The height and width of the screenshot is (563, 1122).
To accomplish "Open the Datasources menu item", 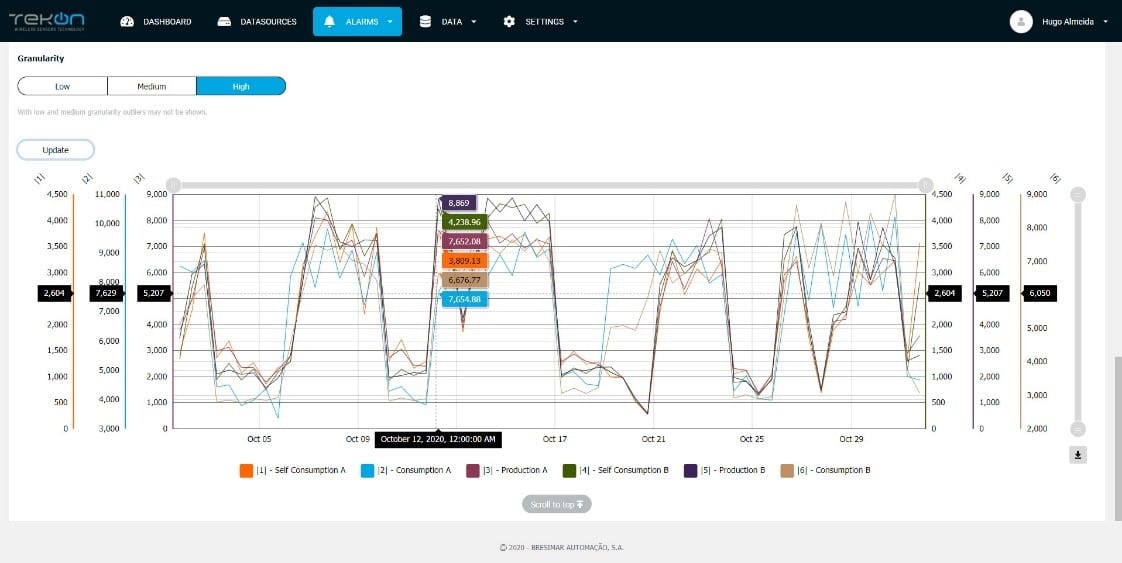I will pos(257,21).
